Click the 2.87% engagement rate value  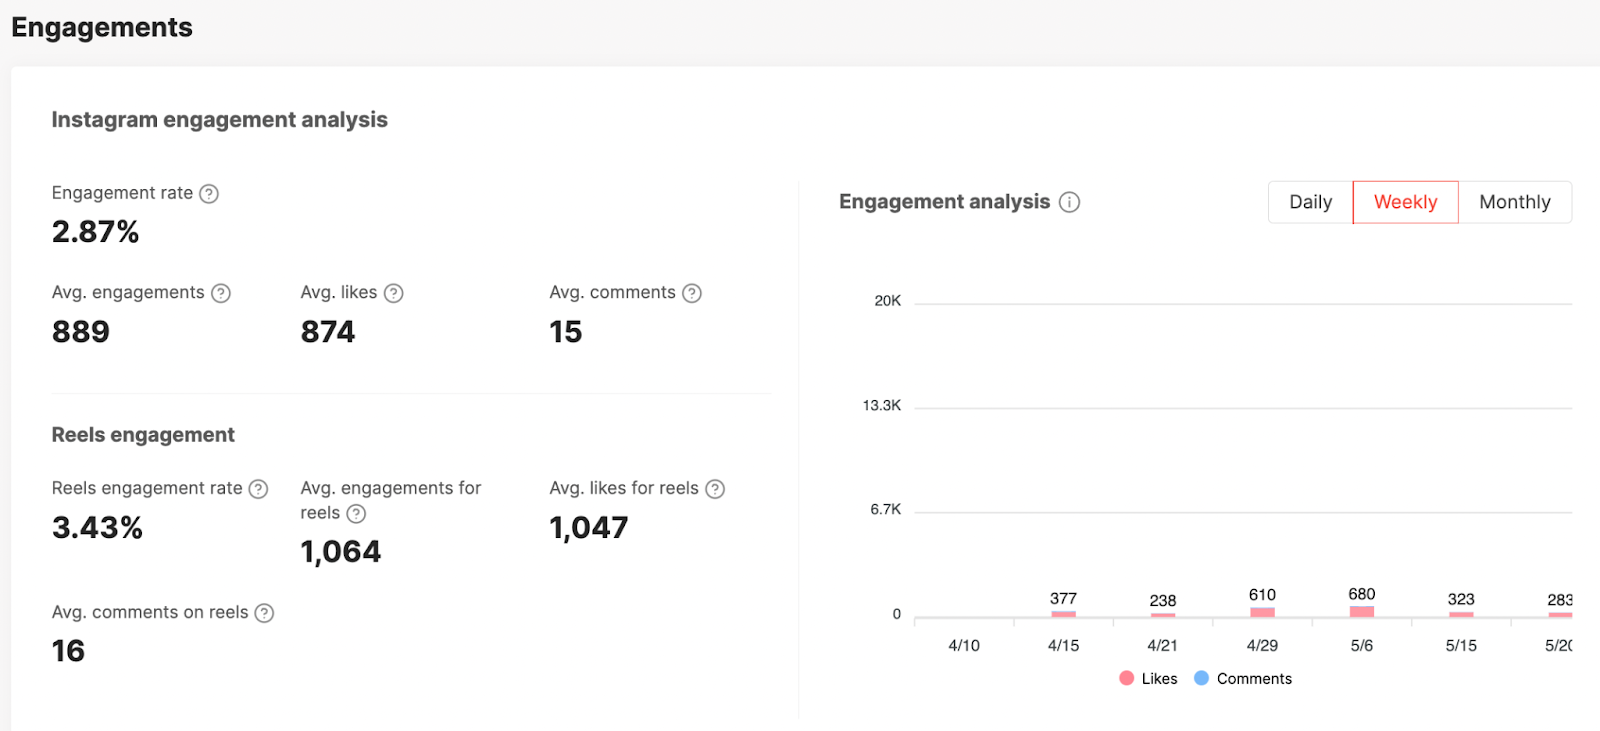(95, 232)
